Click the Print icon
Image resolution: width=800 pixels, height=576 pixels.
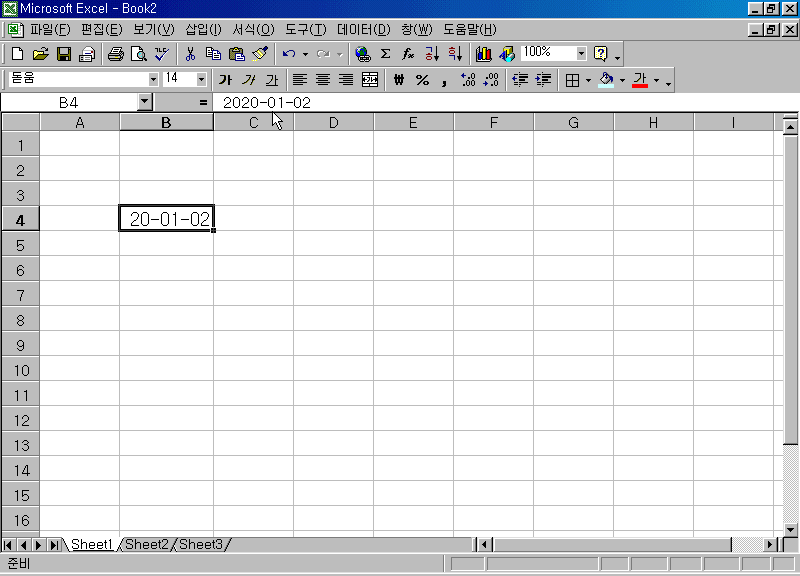pyautogui.click(x=116, y=54)
